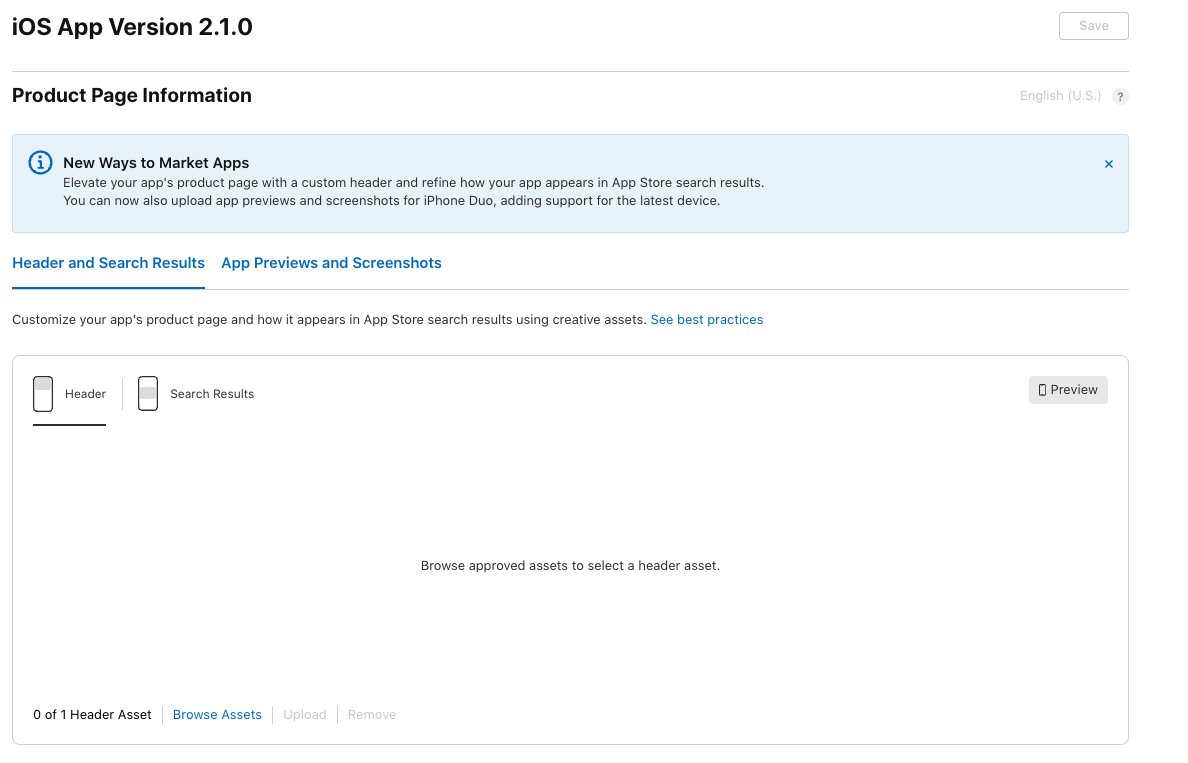Click the Header phone icon
The image size is (1188, 763).
tap(43, 394)
